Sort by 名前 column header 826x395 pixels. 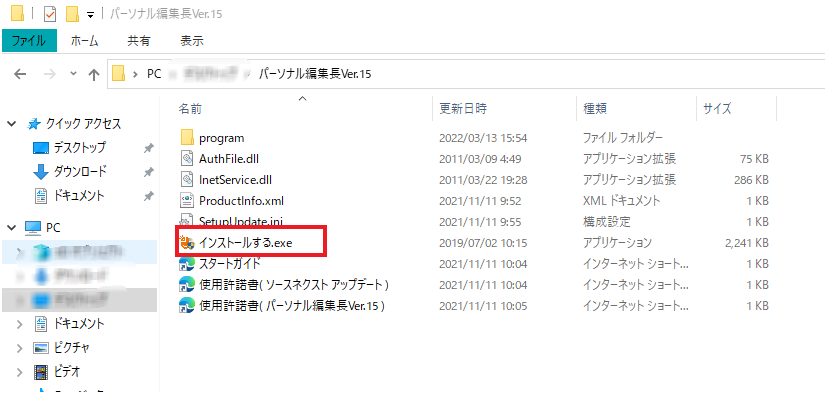[x=190, y=108]
